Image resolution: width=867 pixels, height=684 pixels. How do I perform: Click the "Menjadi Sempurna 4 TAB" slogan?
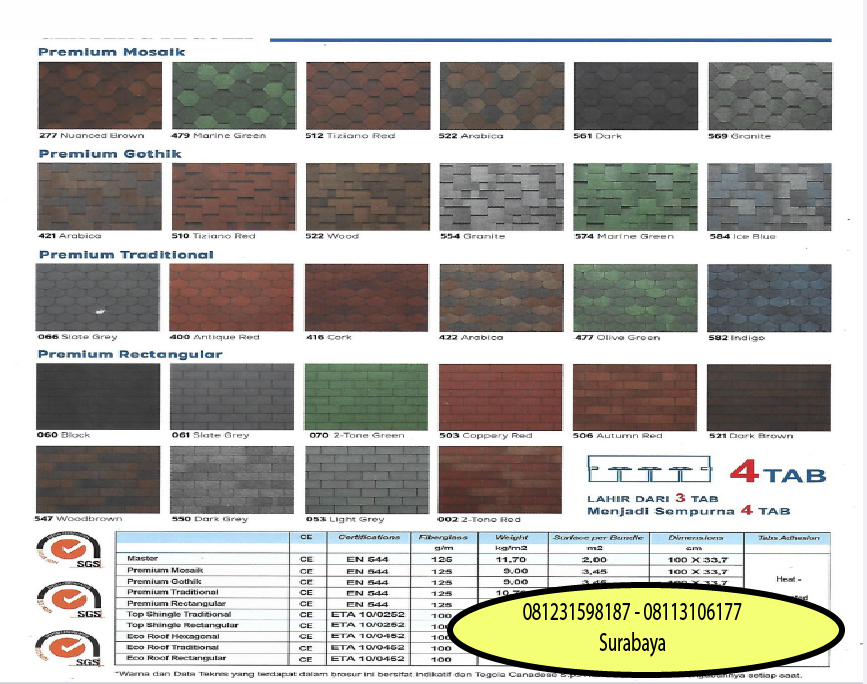coord(689,511)
